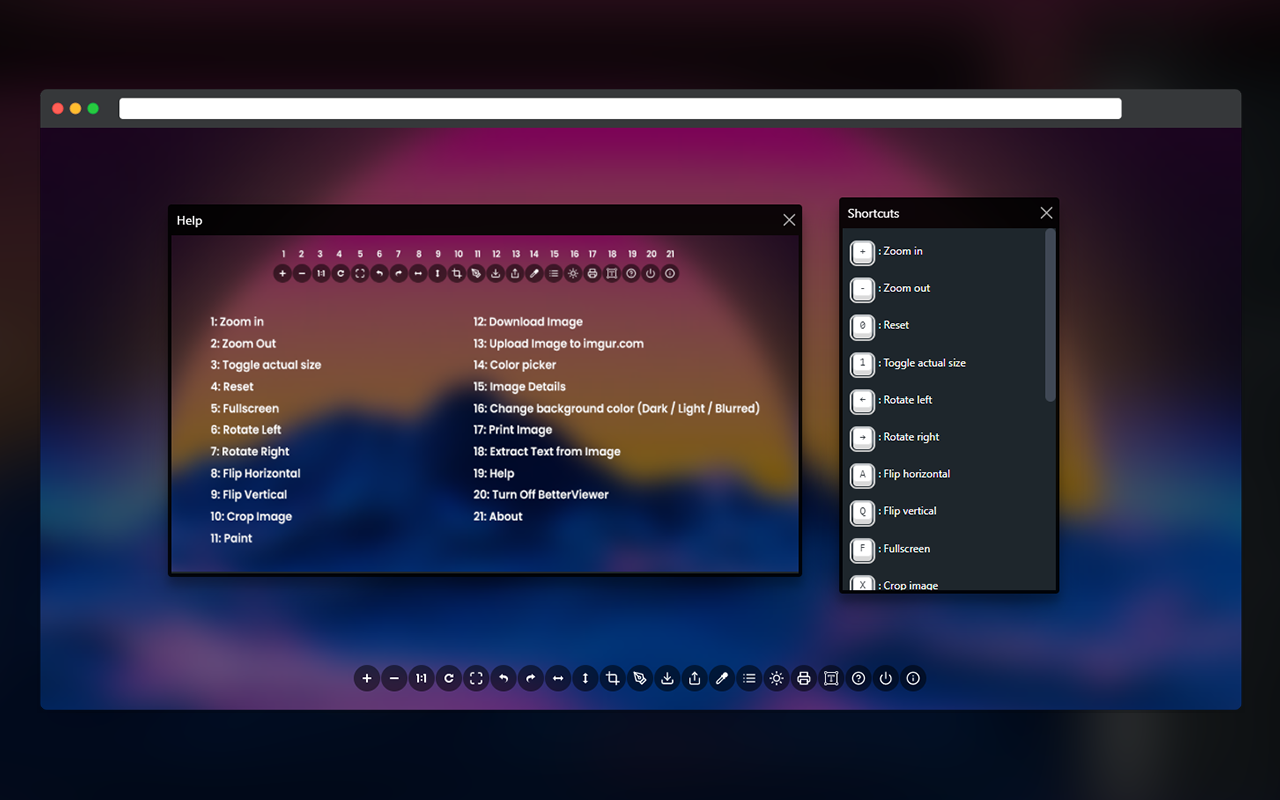The height and width of the screenshot is (800, 1280).
Task: Reset the image view
Action: coord(448,678)
